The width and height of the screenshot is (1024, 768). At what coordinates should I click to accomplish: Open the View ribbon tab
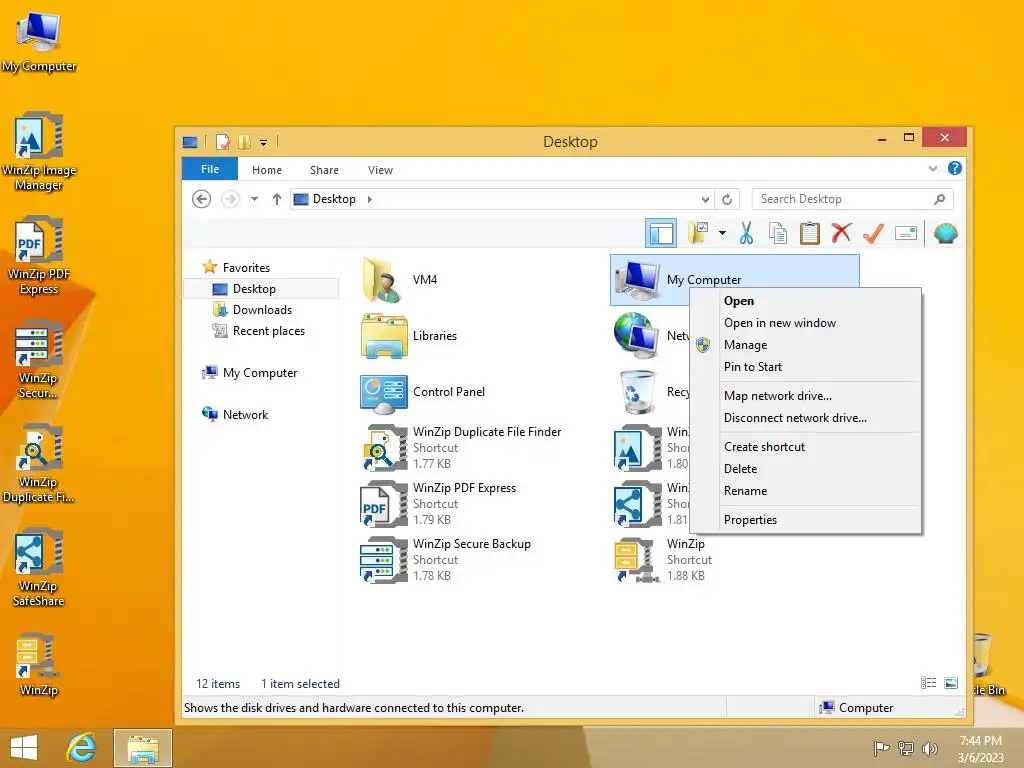point(380,170)
